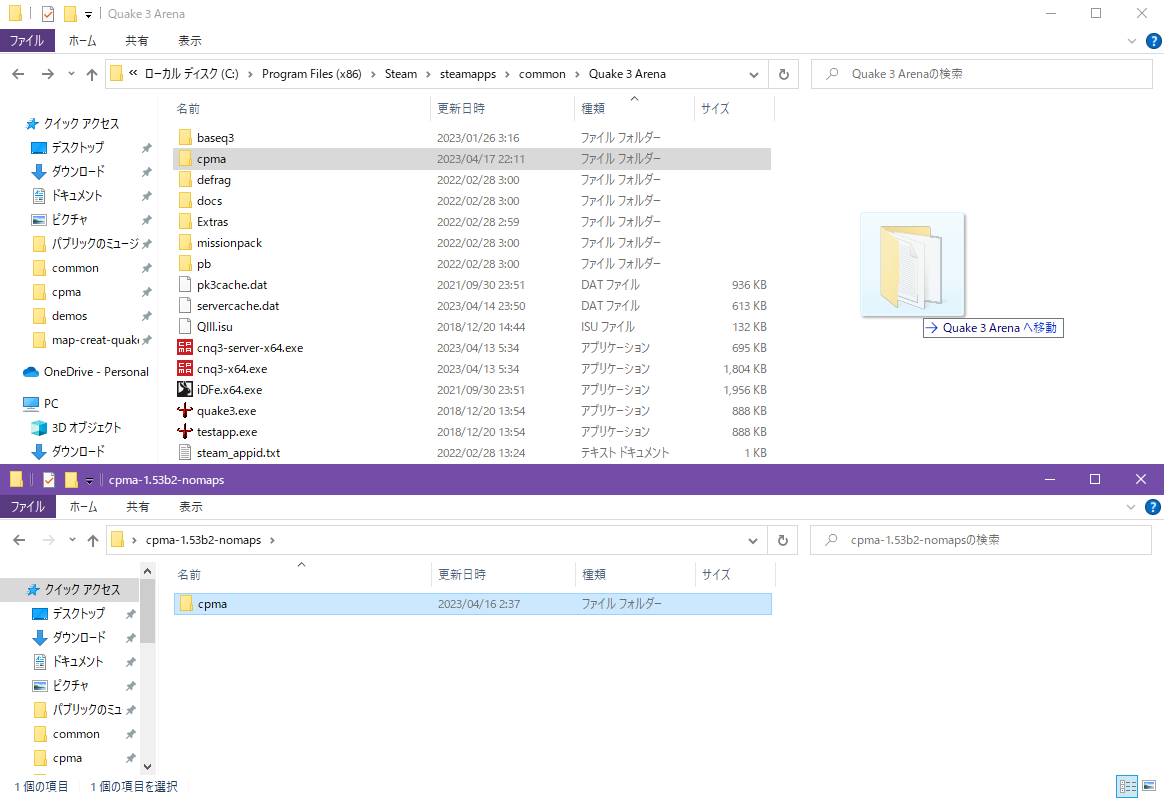Click help icon in cpma-1.53b2-nomaps window
The height and width of the screenshot is (798, 1164).
click(1152, 507)
